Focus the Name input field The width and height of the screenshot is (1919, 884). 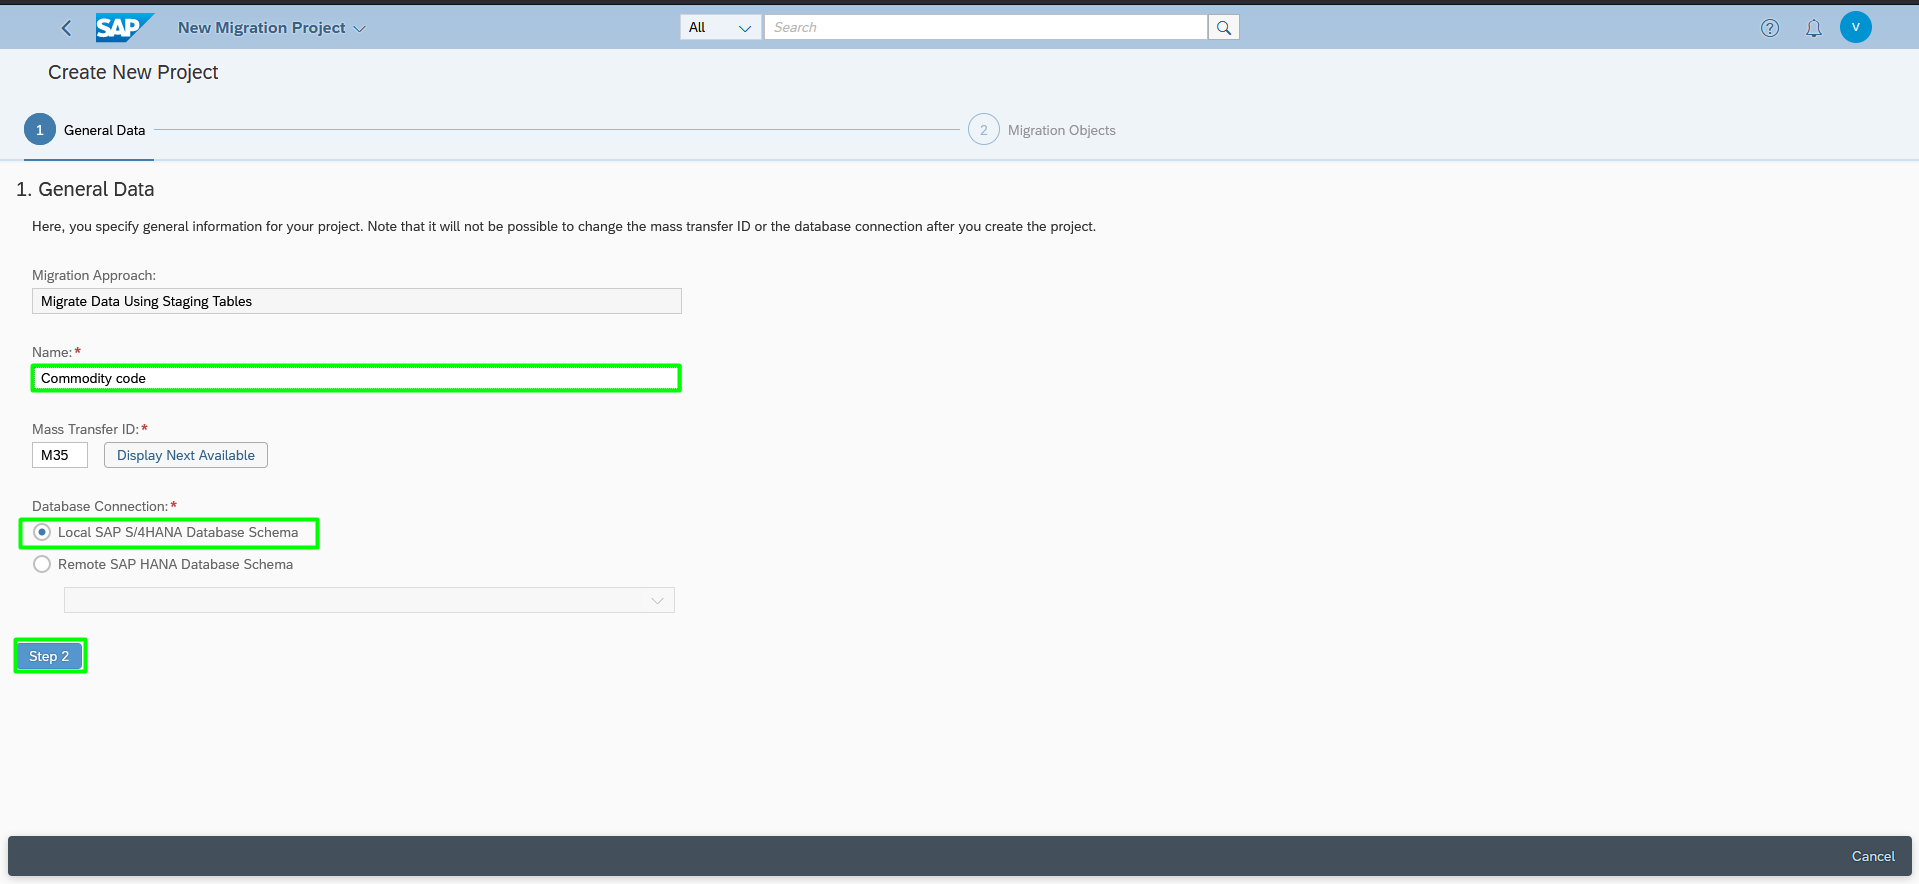point(356,378)
